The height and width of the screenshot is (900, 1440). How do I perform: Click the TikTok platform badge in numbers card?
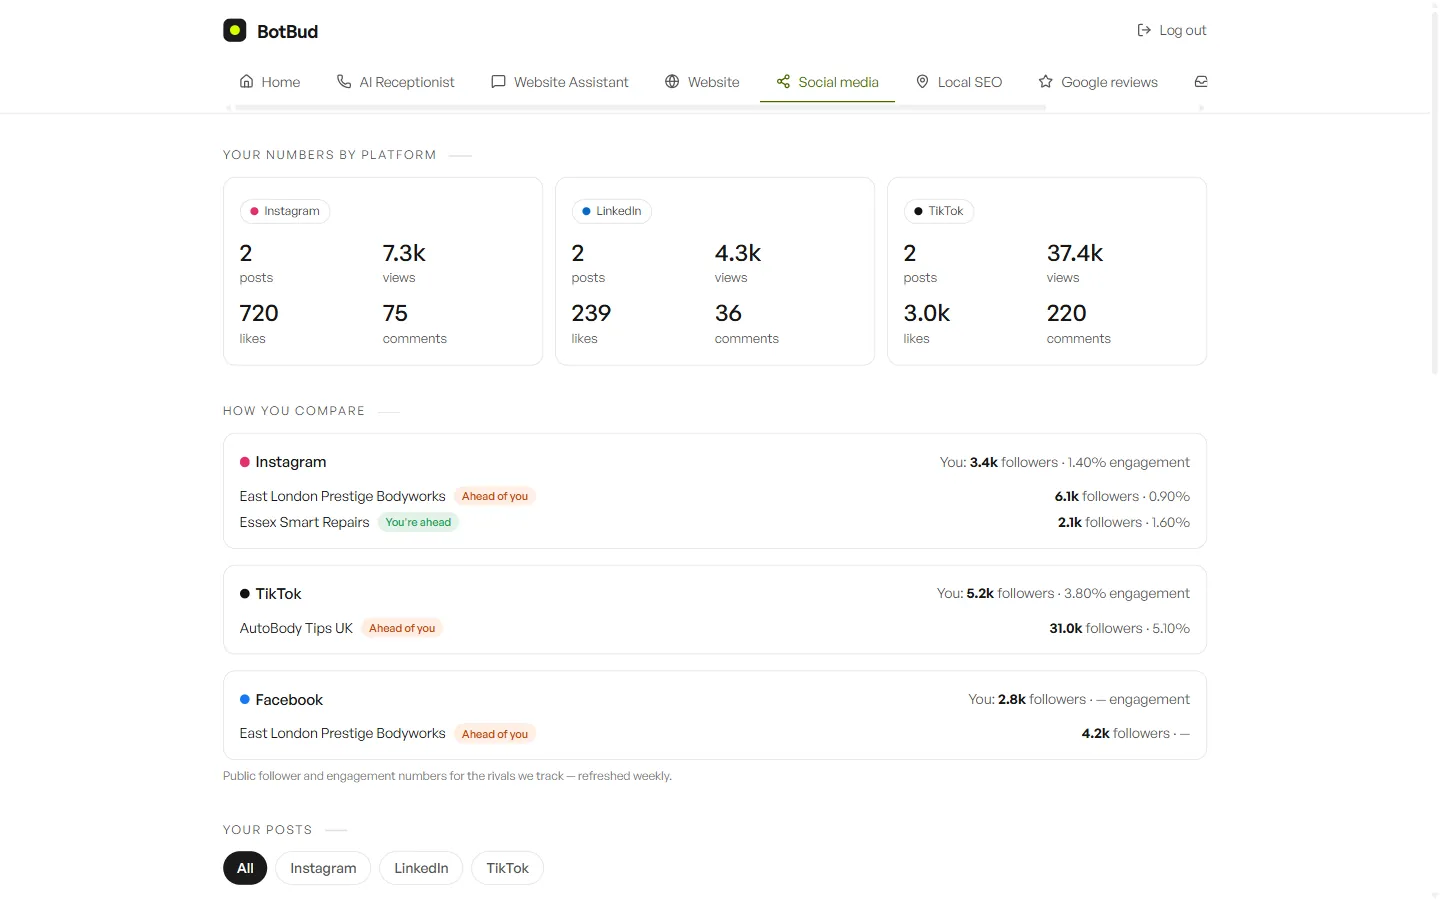click(x=939, y=211)
